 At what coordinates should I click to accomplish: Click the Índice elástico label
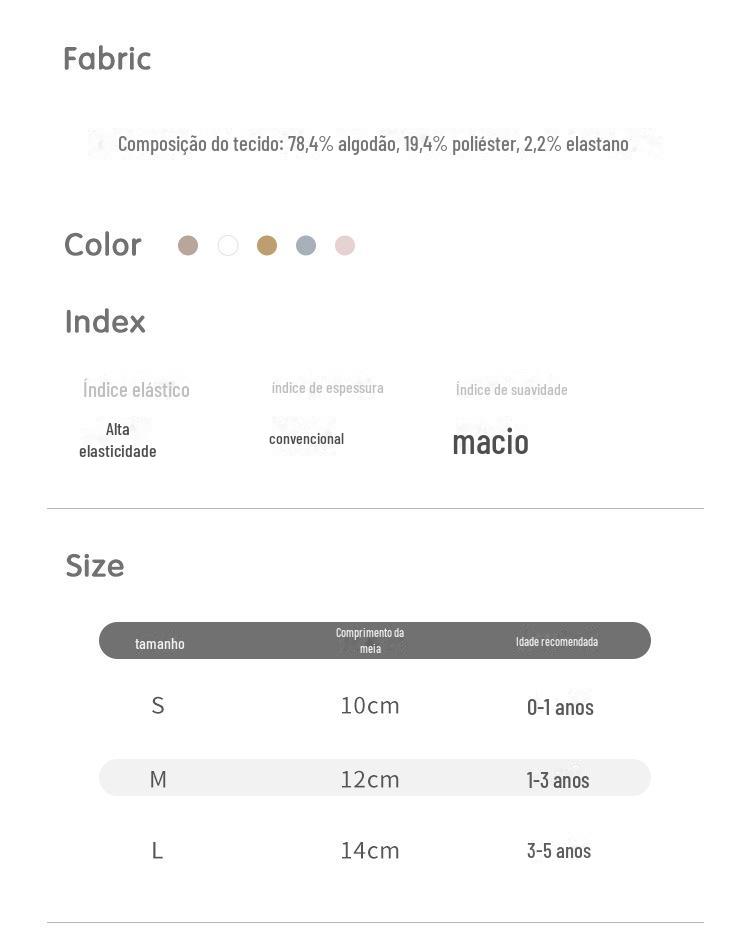click(x=136, y=390)
